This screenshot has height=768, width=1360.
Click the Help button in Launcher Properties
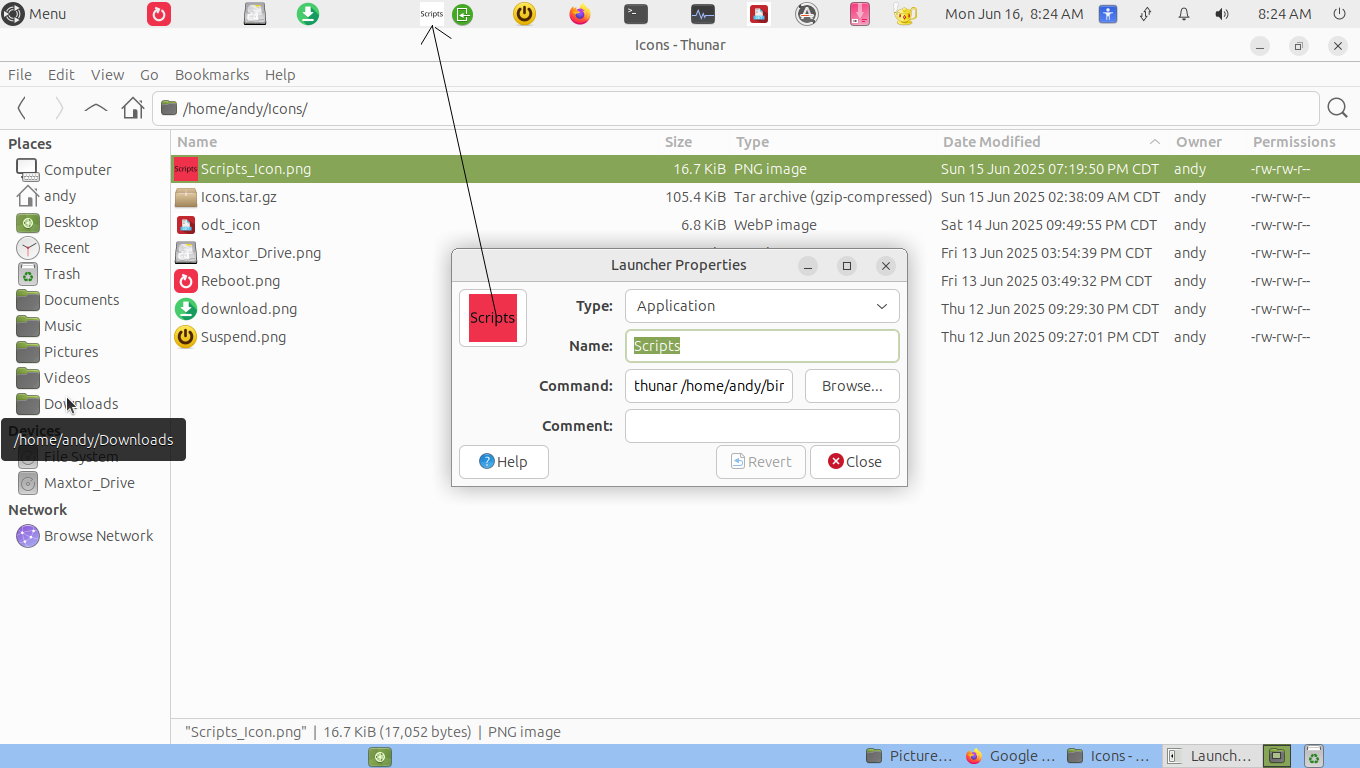pyautogui.click(x=504, y=462)
